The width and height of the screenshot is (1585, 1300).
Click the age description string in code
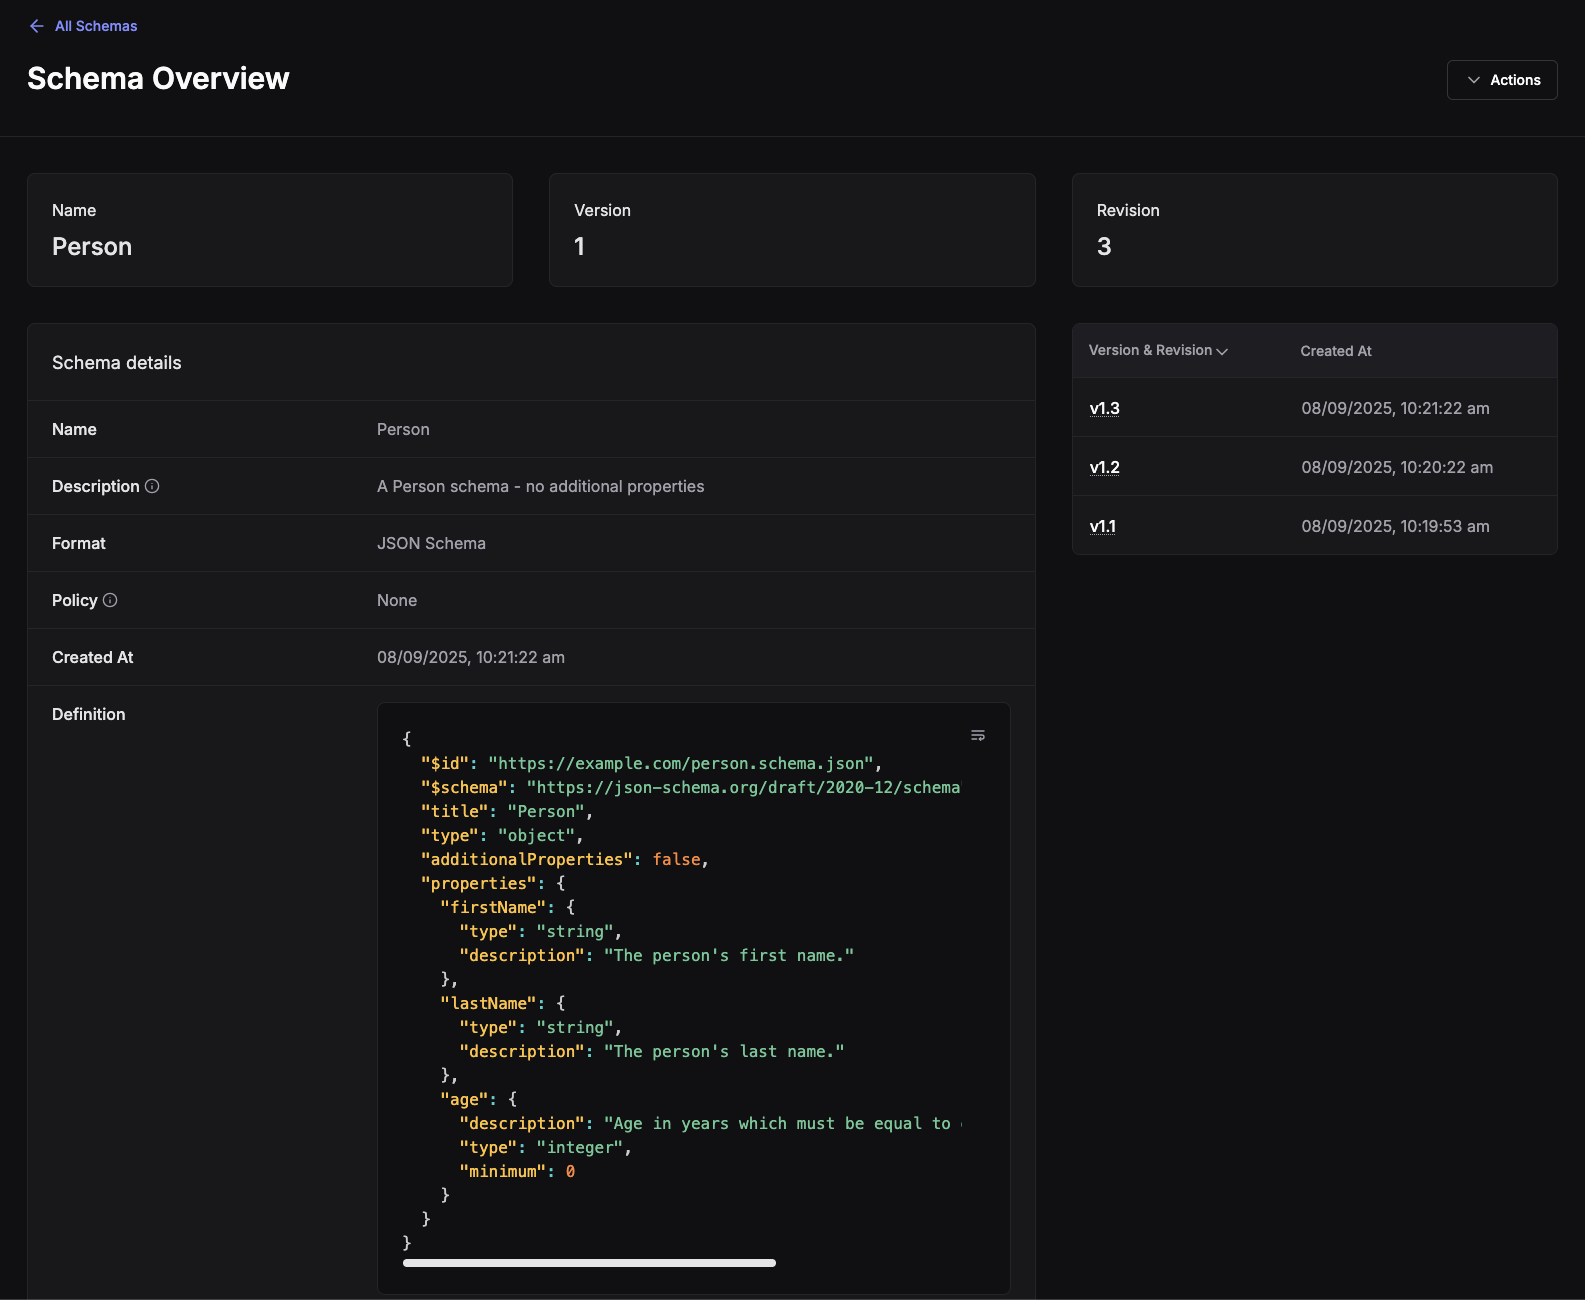tap(782, 1123)
